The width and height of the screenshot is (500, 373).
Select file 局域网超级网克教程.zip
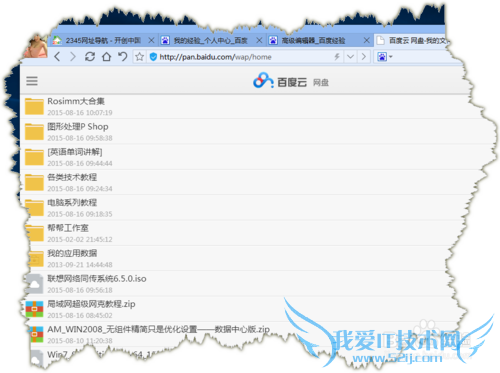(91, 304)
